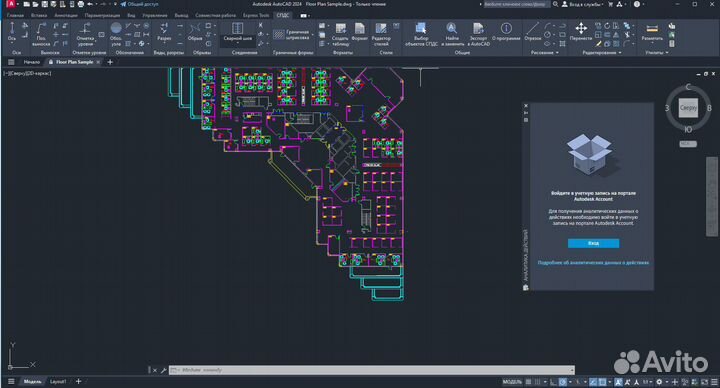Click the command line input field

372,370
